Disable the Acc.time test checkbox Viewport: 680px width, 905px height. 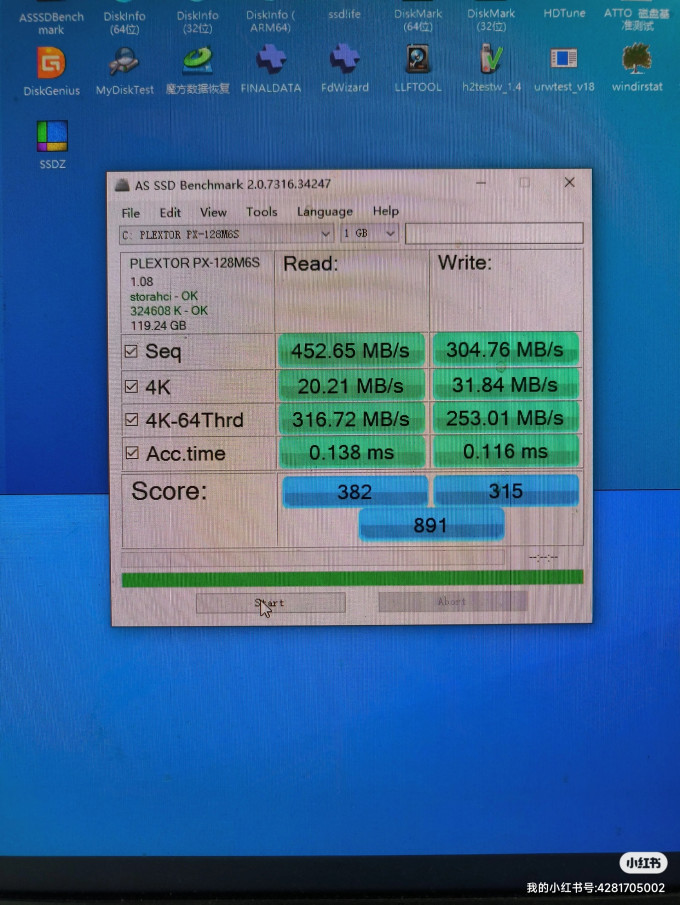coord(131,454)
